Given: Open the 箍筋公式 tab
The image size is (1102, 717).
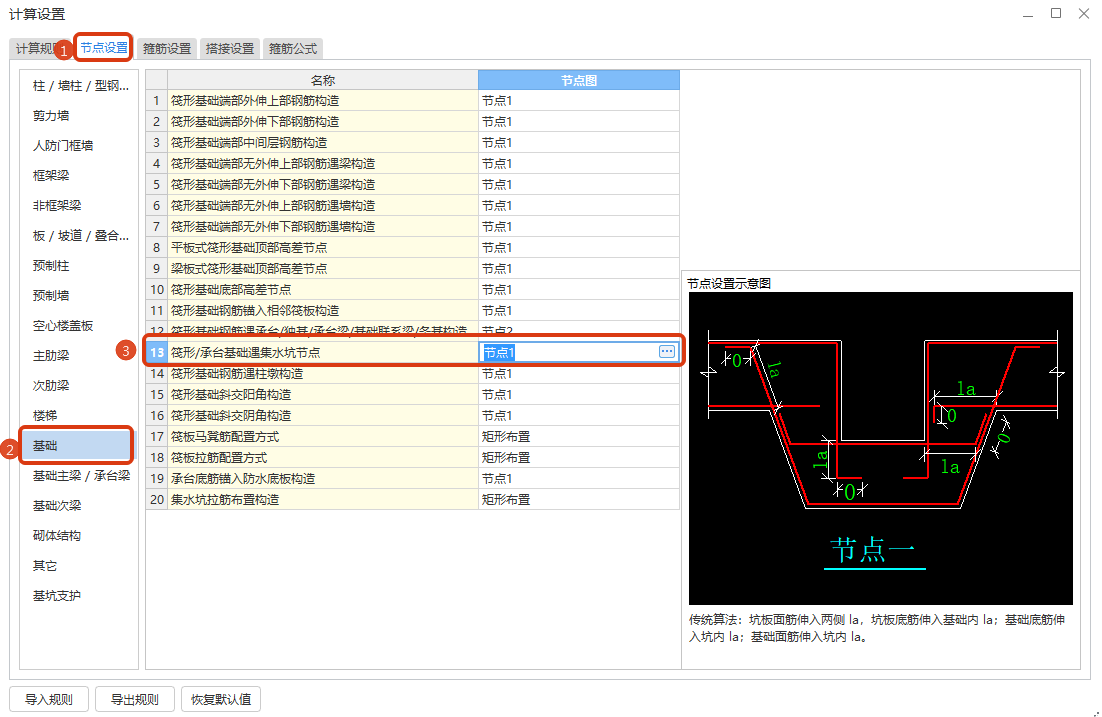Looking at the screenshot, I should click(293, 49).
